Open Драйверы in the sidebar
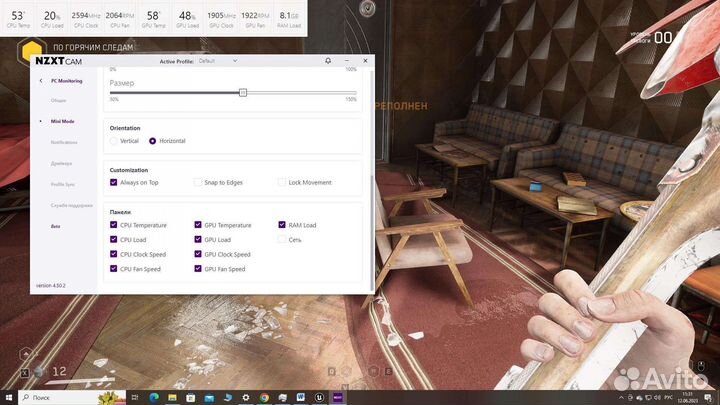Image resolution: width=720 pixels, height=405 pixels. (62, 163)
